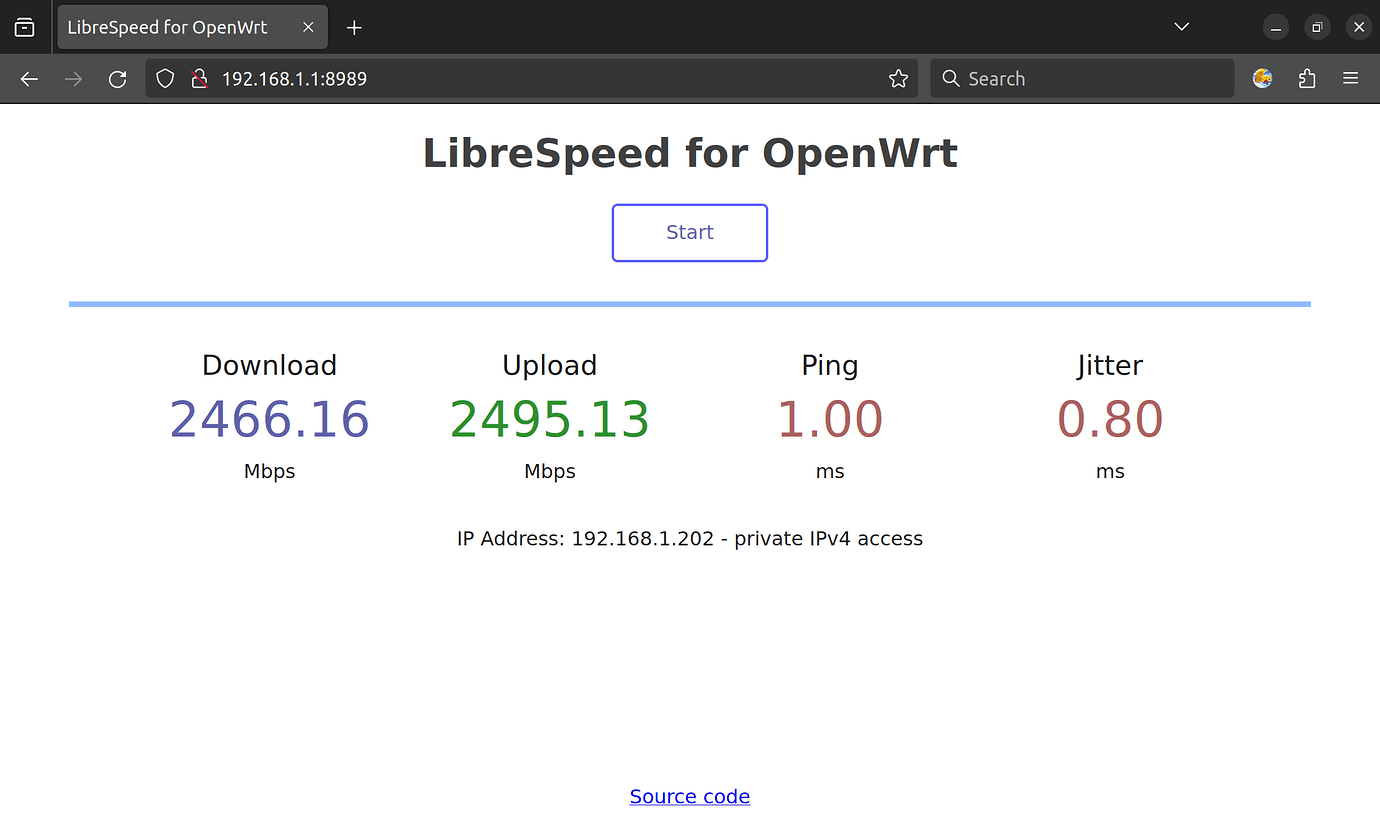Click the forward navigation arrow
This screenshot has width=1380, height=822.
[x=72, y=78]
